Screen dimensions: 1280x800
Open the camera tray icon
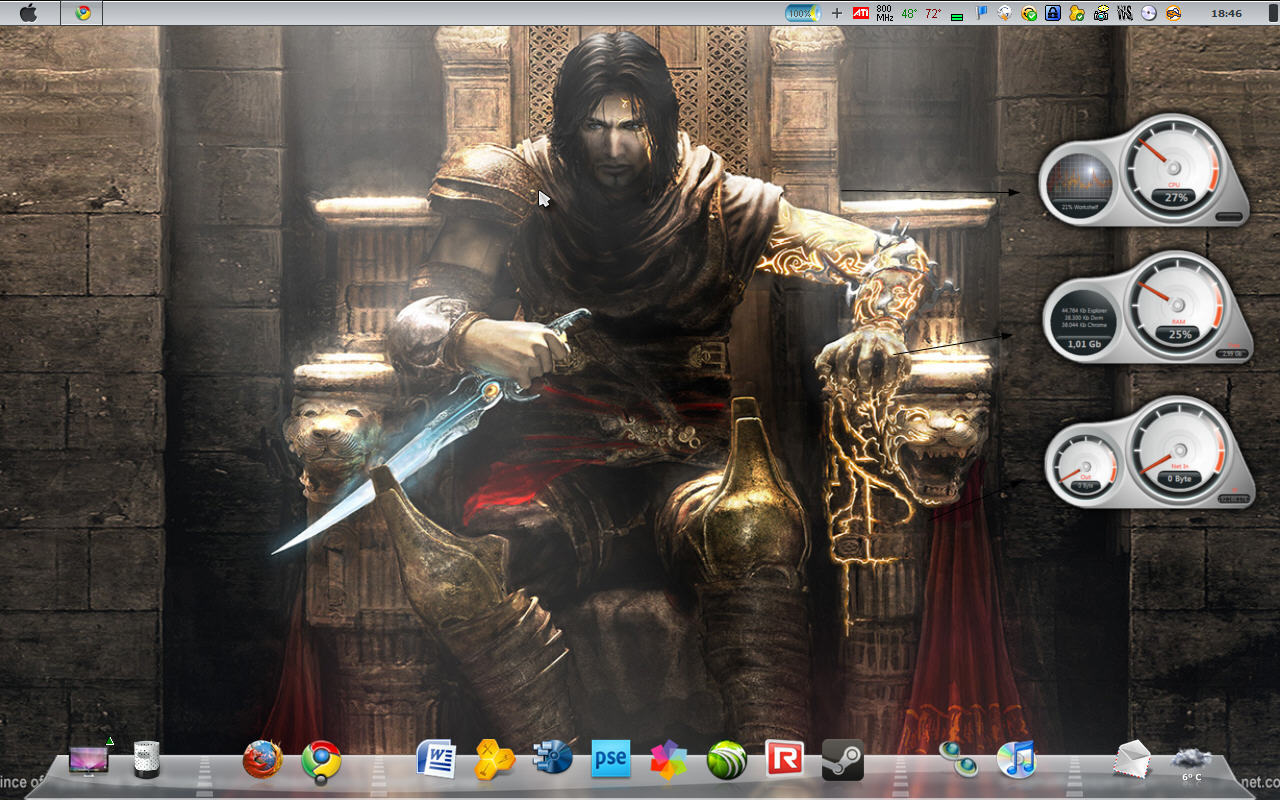[x=1101, y=13]
